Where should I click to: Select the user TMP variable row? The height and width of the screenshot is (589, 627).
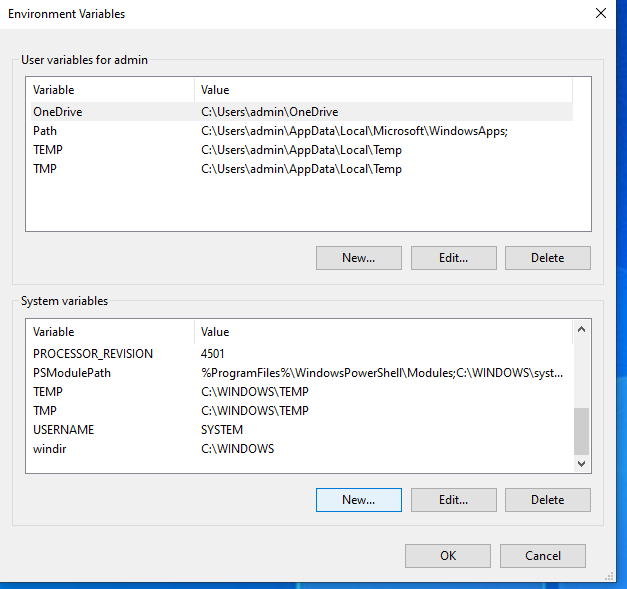point(302,169)
